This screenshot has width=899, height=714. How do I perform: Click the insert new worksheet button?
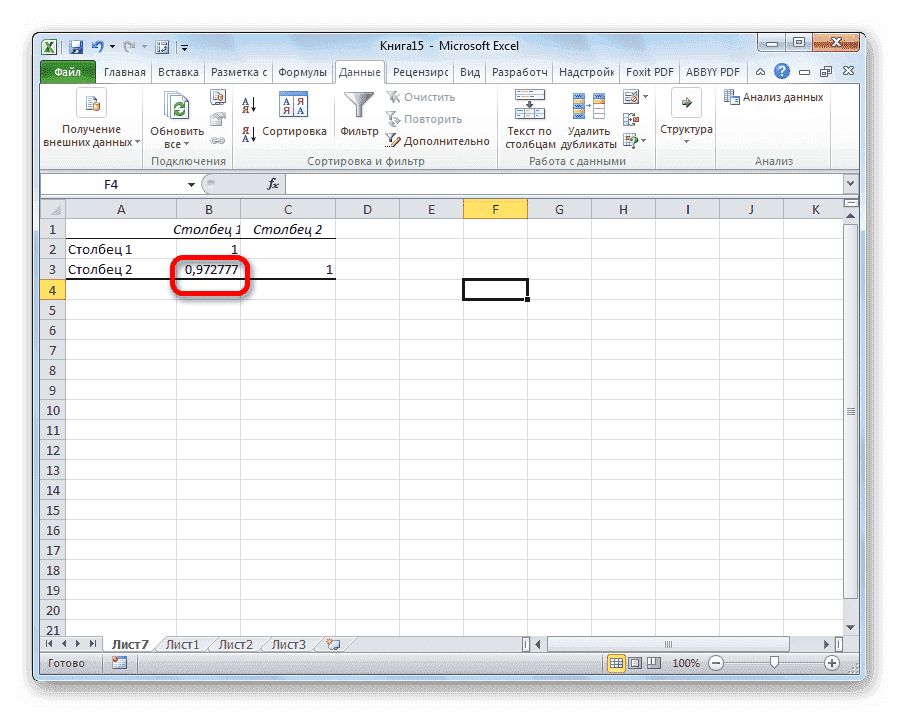click(334, 644)
